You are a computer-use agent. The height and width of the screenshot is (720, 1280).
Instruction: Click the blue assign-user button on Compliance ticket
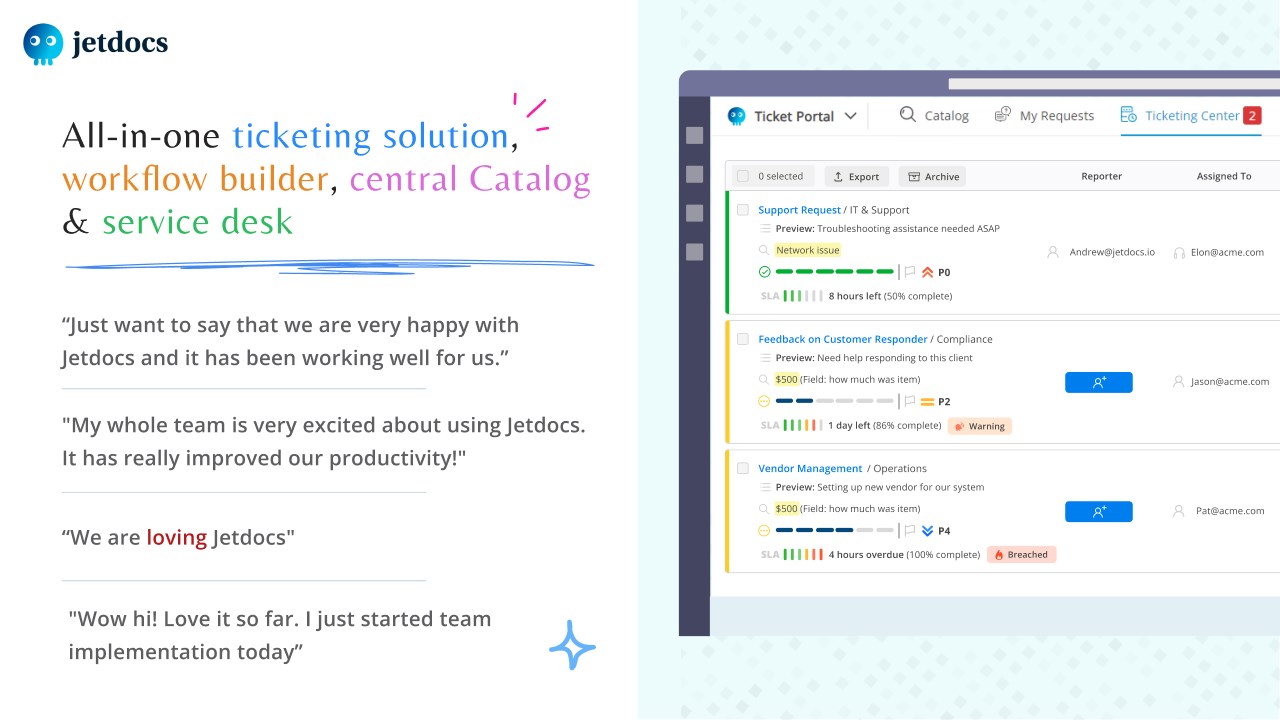[1099, 382]
